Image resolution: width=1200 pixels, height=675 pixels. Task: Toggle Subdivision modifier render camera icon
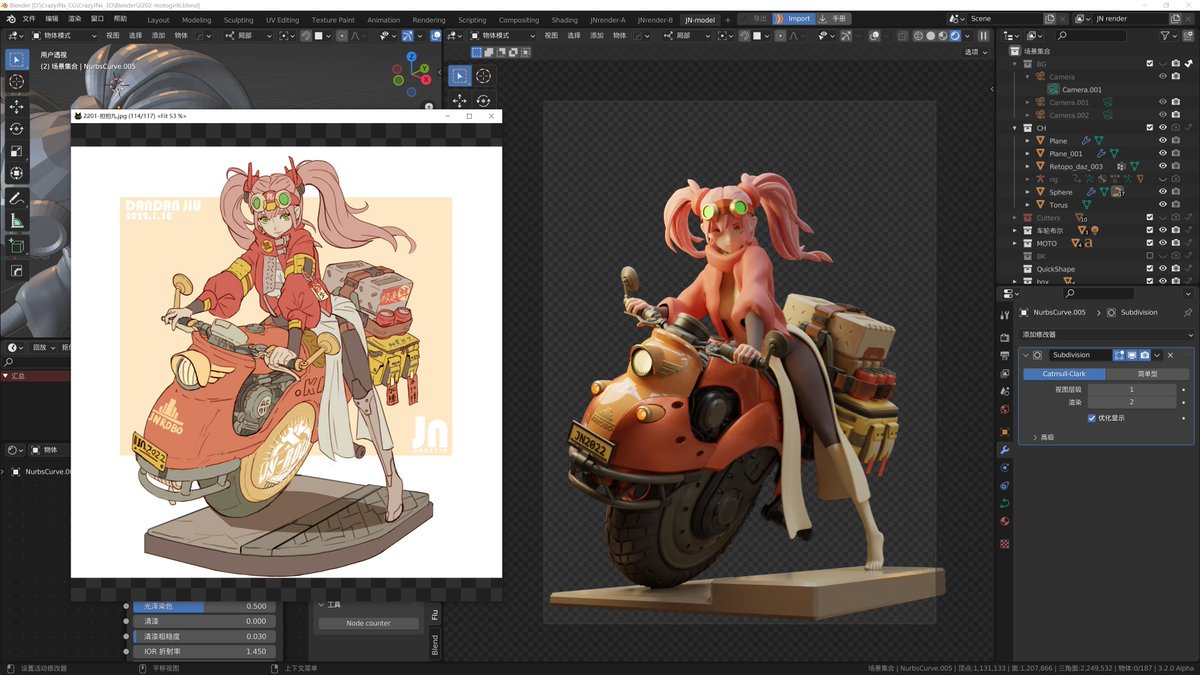tap(1145, 355)
